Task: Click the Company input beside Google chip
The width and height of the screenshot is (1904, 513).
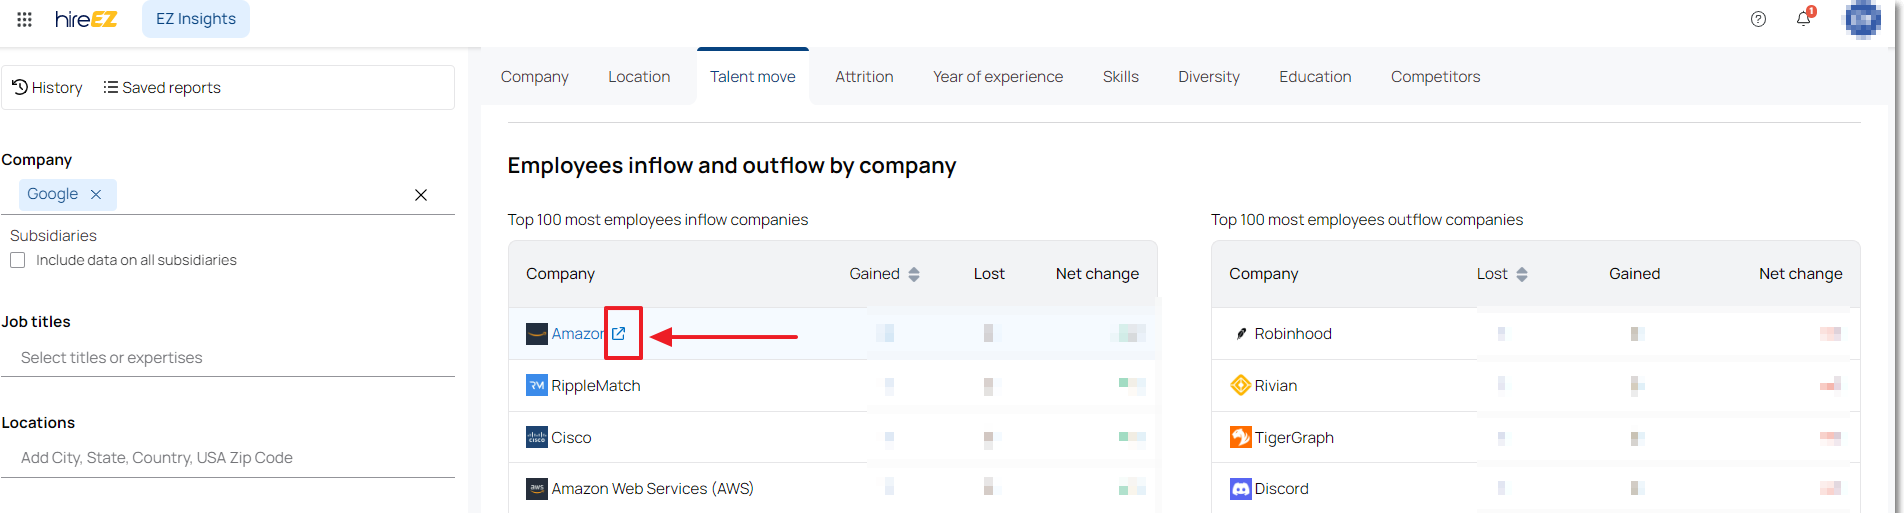Action: point(260,195)
